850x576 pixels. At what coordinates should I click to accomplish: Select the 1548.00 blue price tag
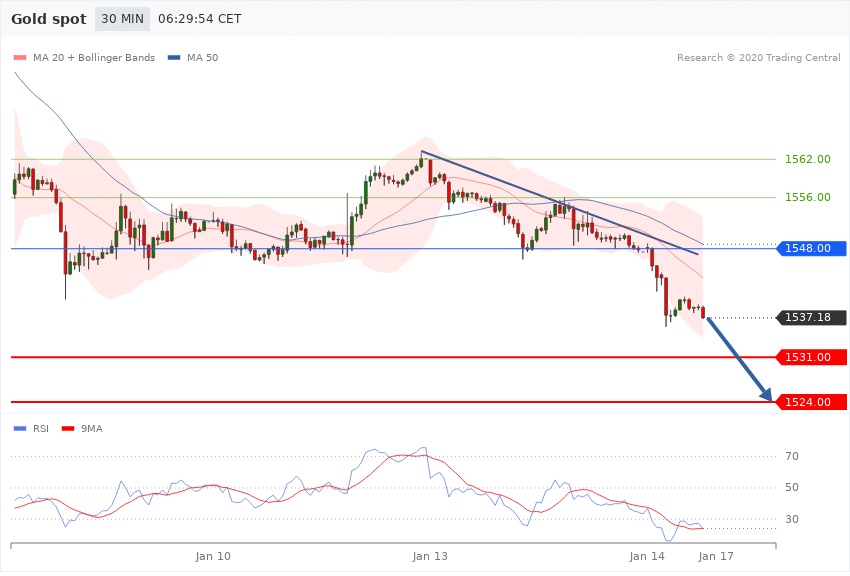(811, 249)
